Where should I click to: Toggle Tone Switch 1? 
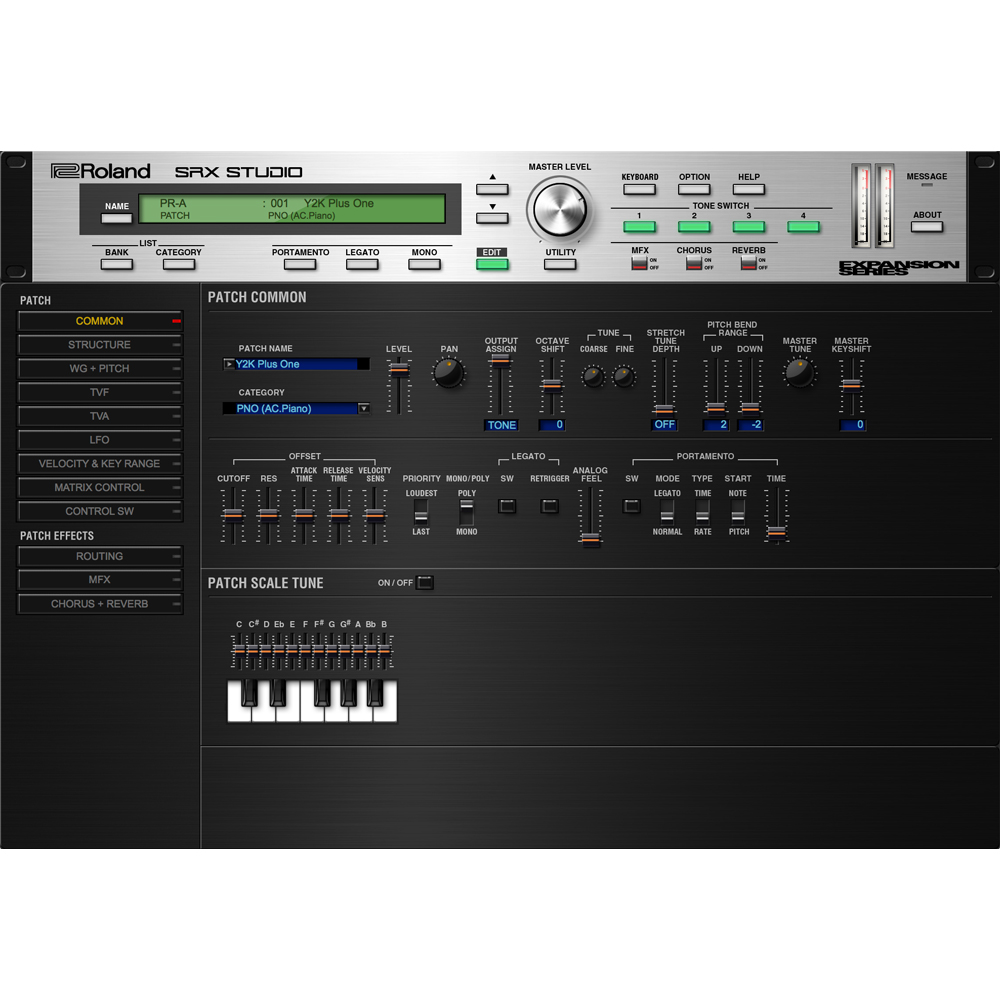640,226
